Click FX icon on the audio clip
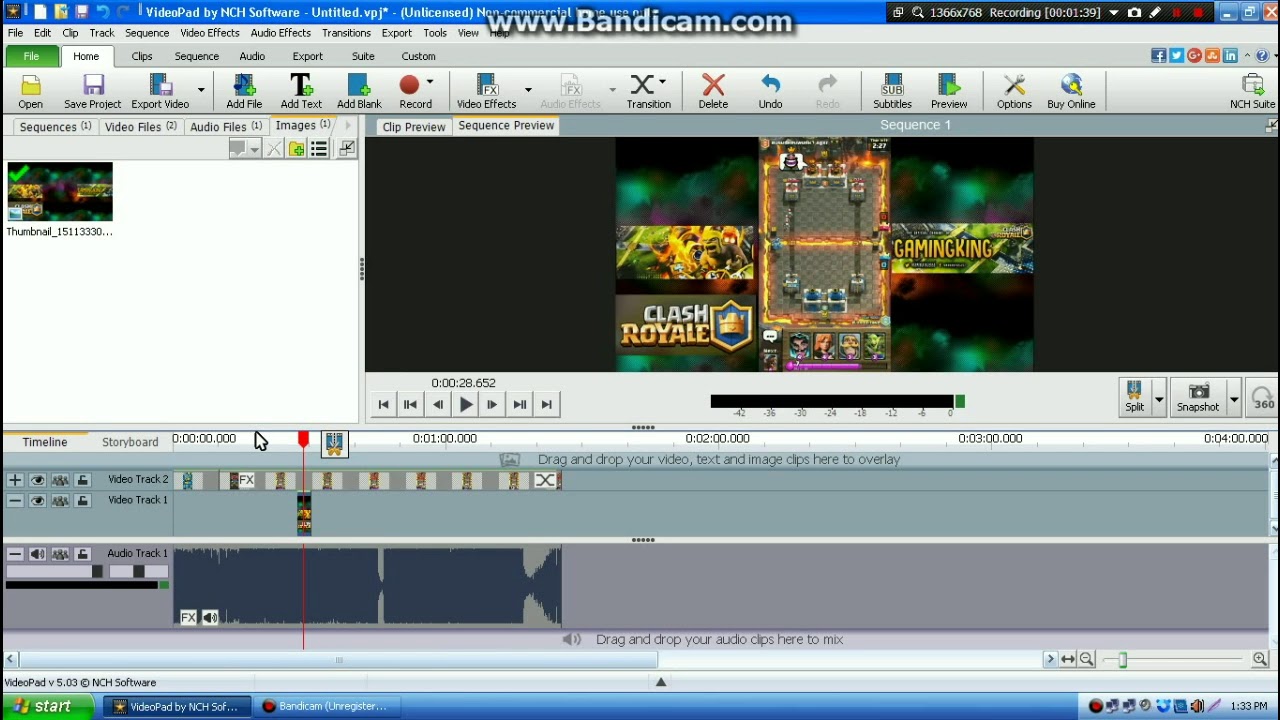Image resolution: width=1280 pixels, height=720 pixels. (188, 618)
